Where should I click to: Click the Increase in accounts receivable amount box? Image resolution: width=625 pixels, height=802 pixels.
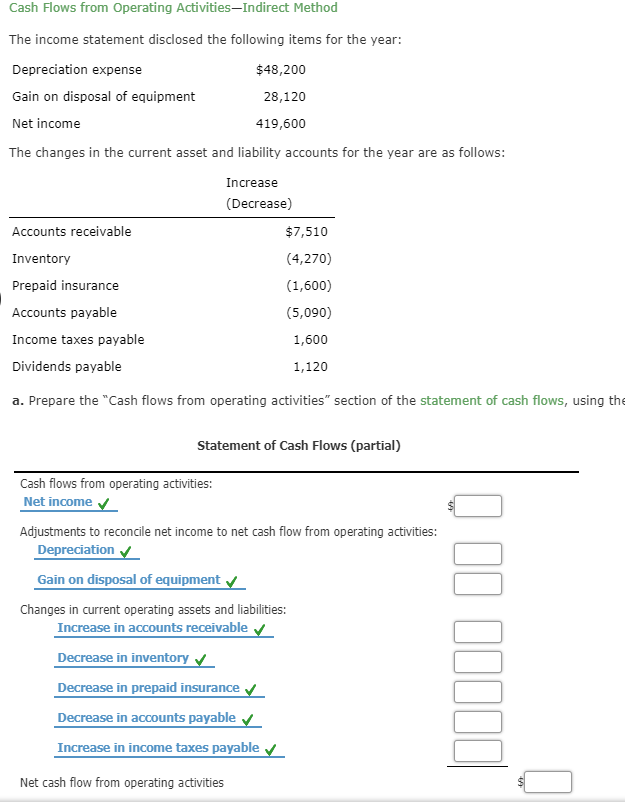click(477, 631)
